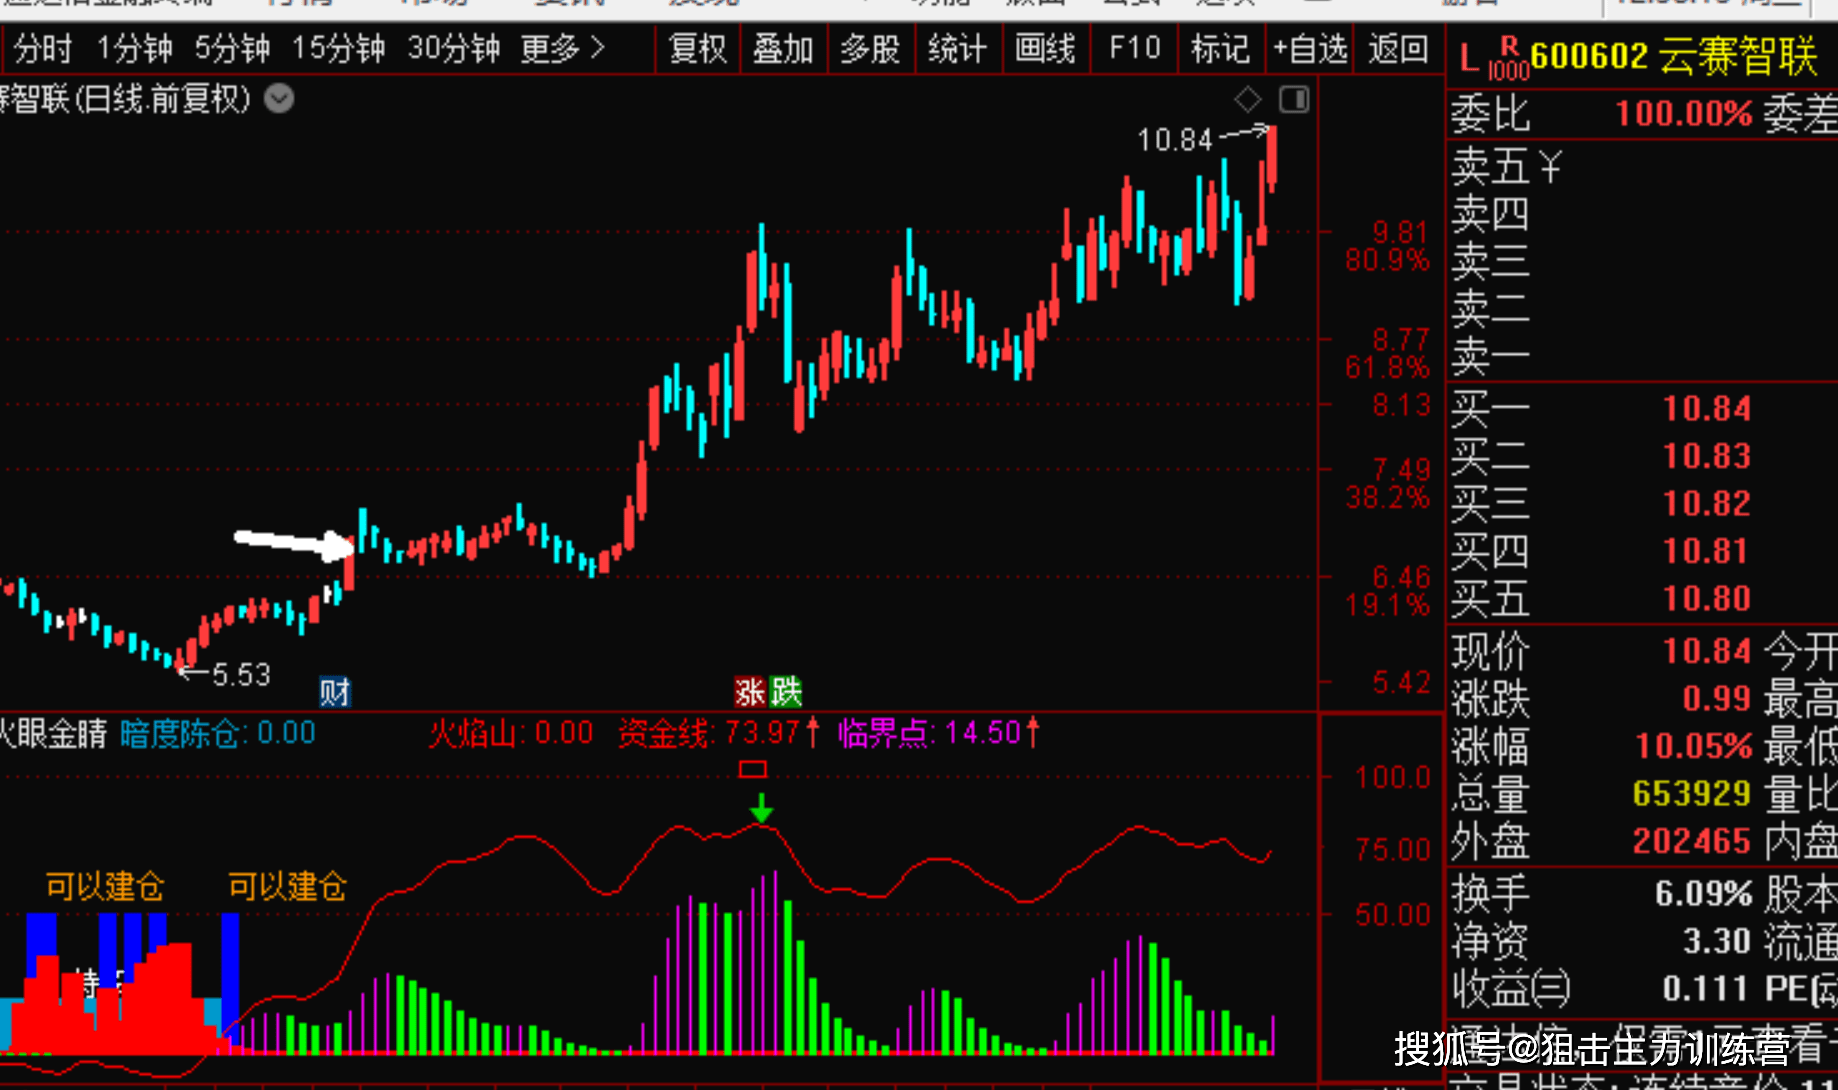The width and height of the screenshot is (1838, 1090).
Task: Click the 买四 price 10.81
Action: pos(1706,551)
